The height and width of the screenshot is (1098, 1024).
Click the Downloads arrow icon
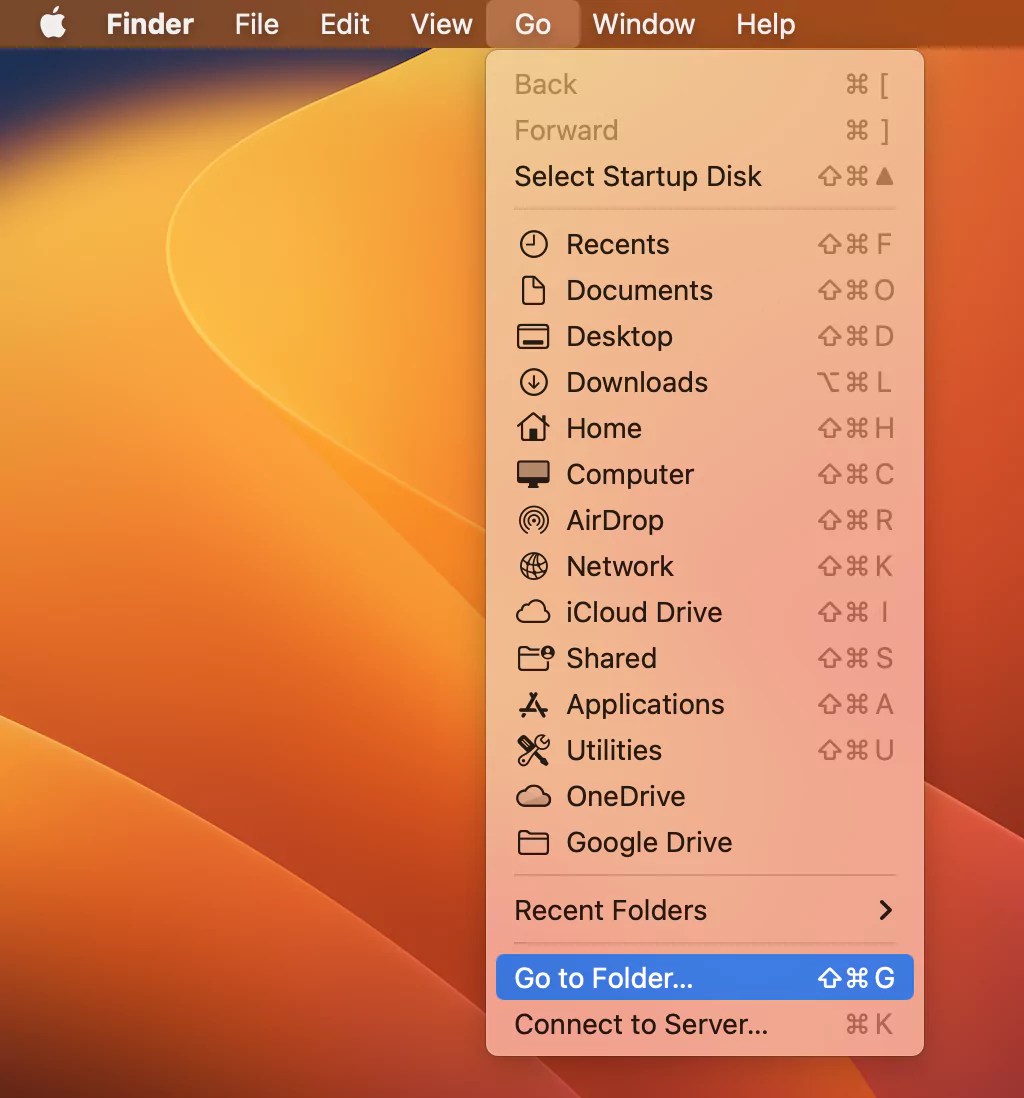(x=535, y=382)
